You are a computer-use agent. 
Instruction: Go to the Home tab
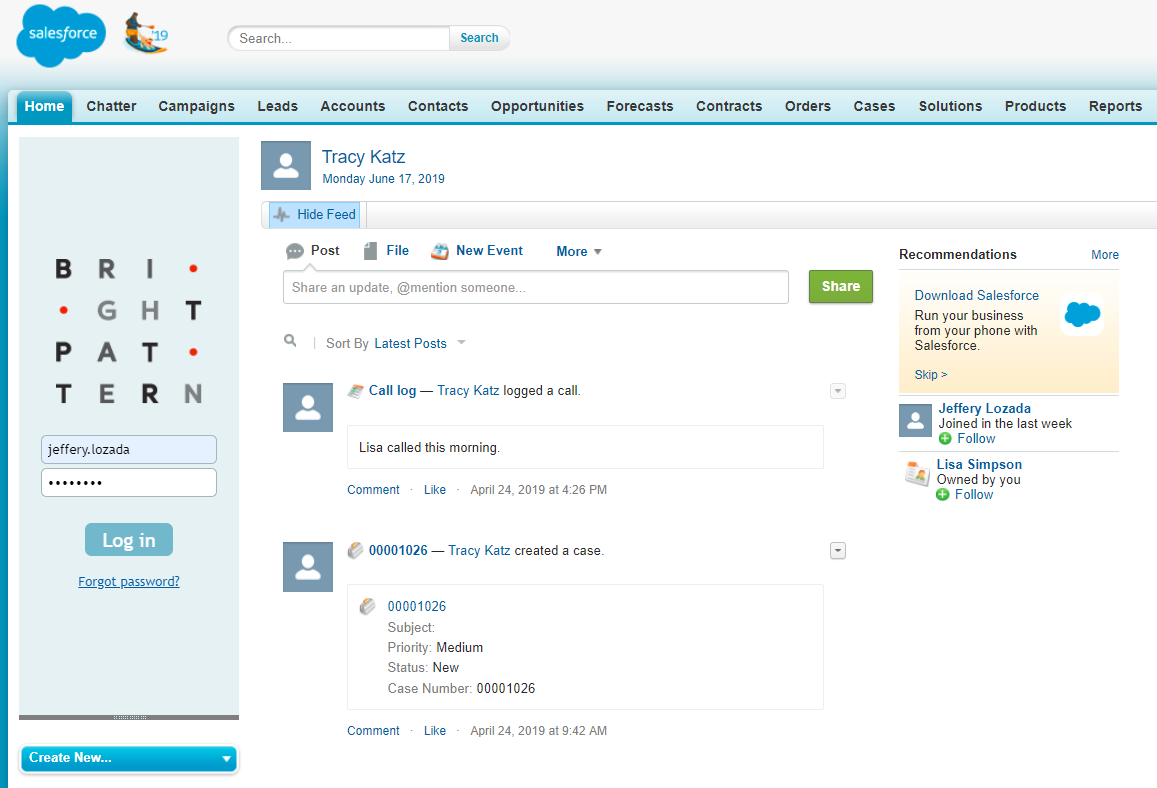pyautogui.click(x=44, y=106)
